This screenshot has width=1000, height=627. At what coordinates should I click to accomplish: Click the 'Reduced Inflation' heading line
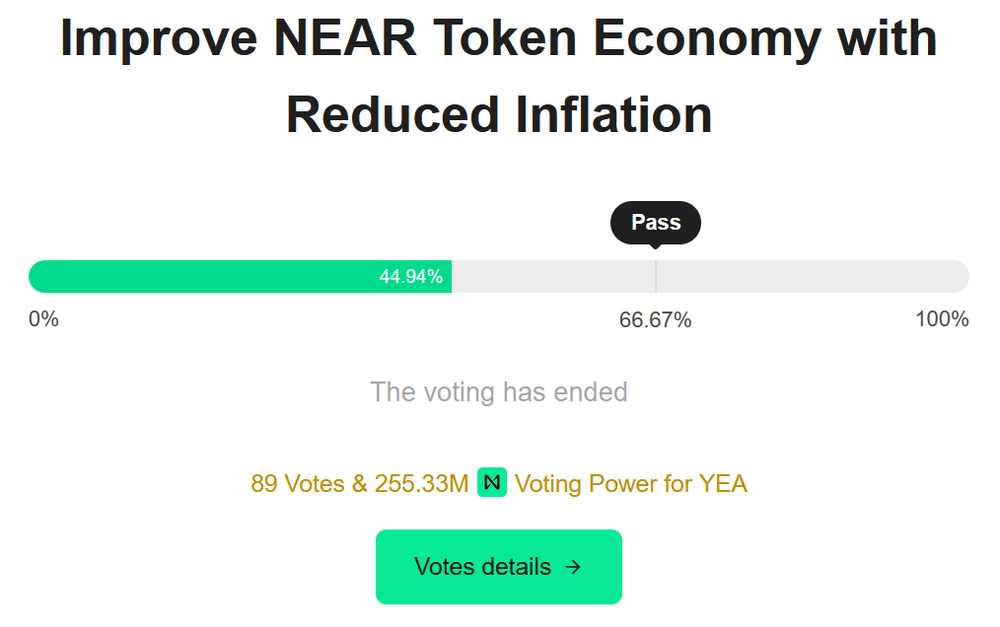click(x=499, y=114)
